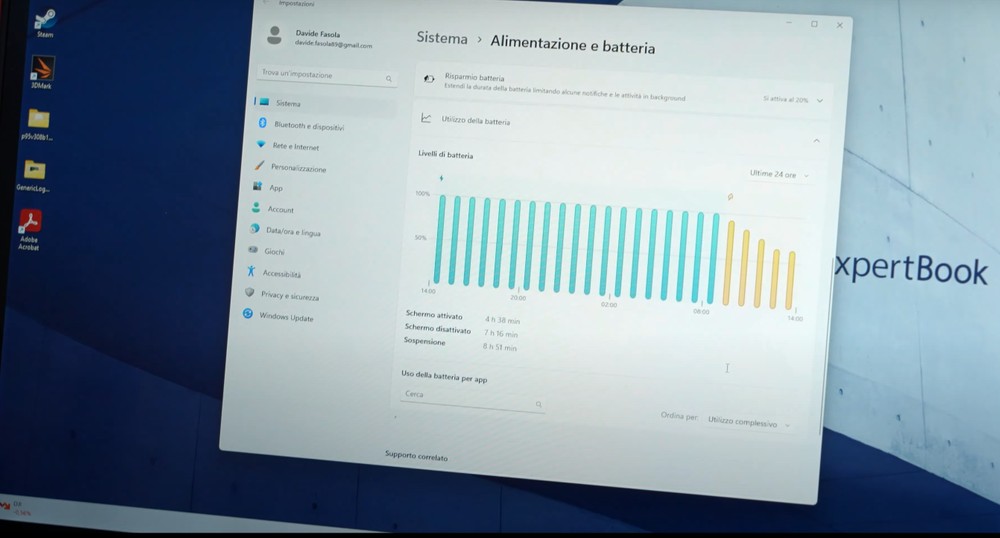Click the Giochi controller icon
1000x538 pixels.
coord(253,249)
